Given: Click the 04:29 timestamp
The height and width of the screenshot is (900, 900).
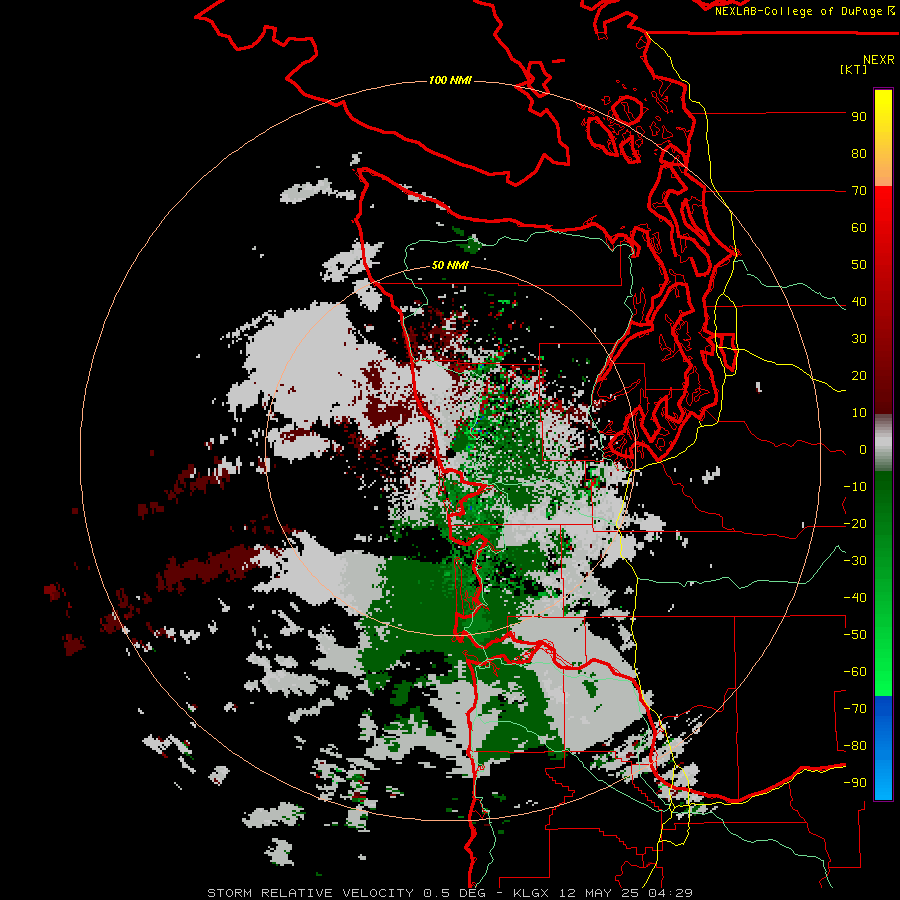Looking at the screenshot, I should 670,893.
